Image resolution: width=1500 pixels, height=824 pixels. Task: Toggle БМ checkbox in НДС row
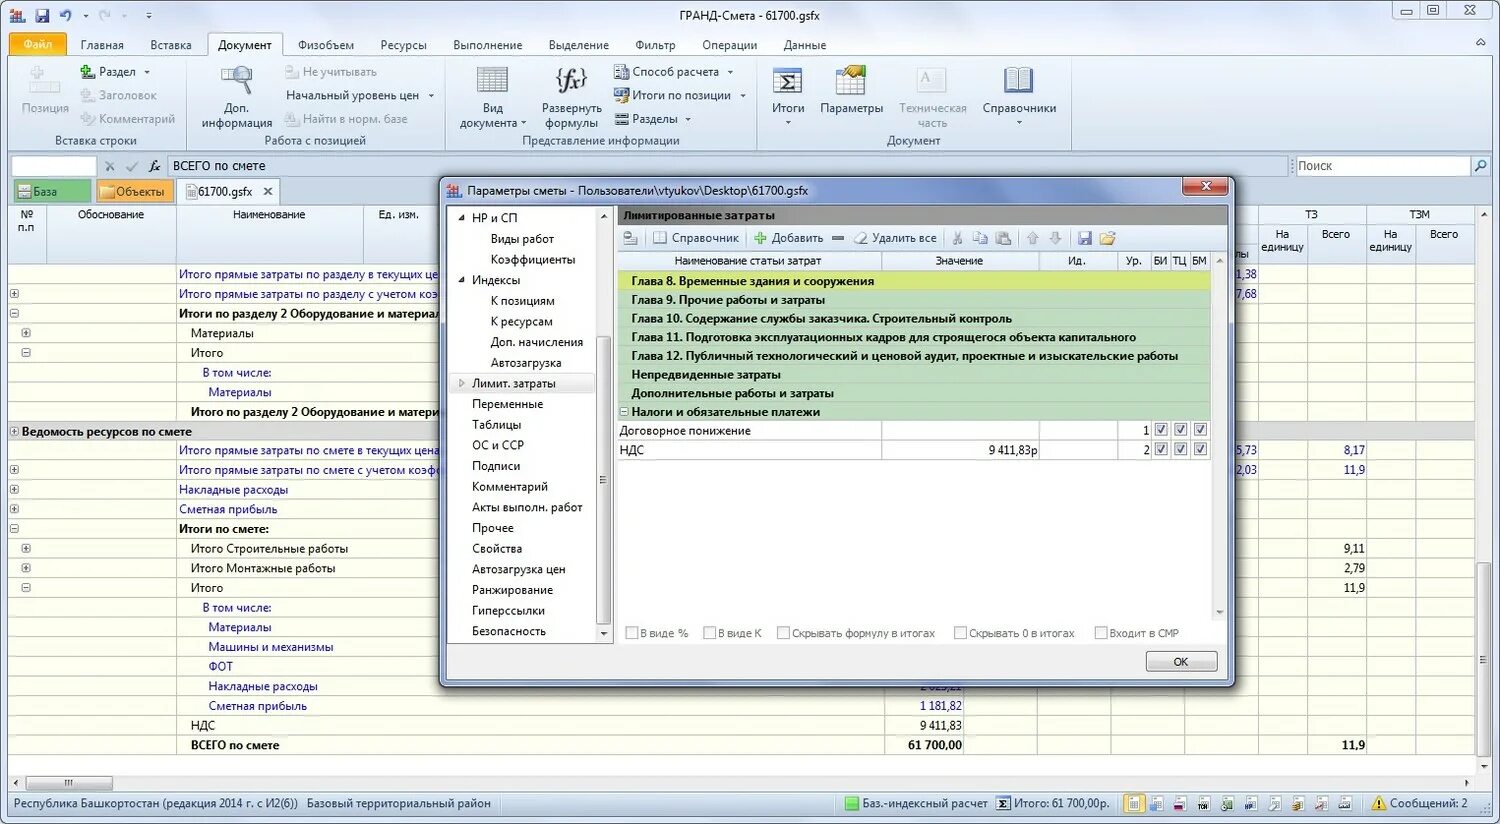click(x=1200, y=450)
